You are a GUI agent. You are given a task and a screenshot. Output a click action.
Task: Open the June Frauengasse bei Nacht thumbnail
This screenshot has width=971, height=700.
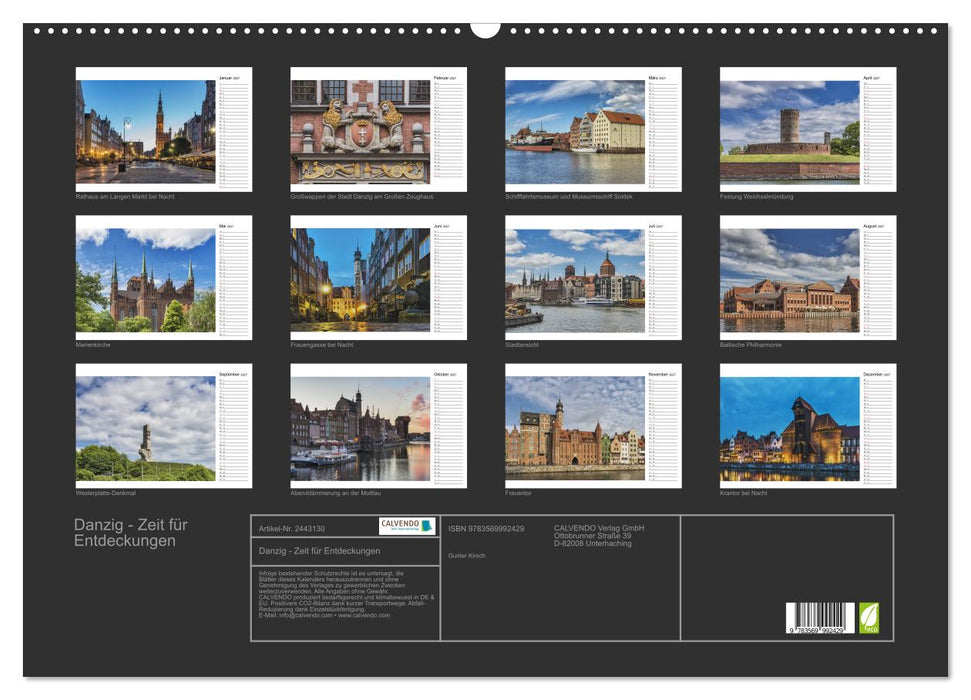click(x=378, y=278)
